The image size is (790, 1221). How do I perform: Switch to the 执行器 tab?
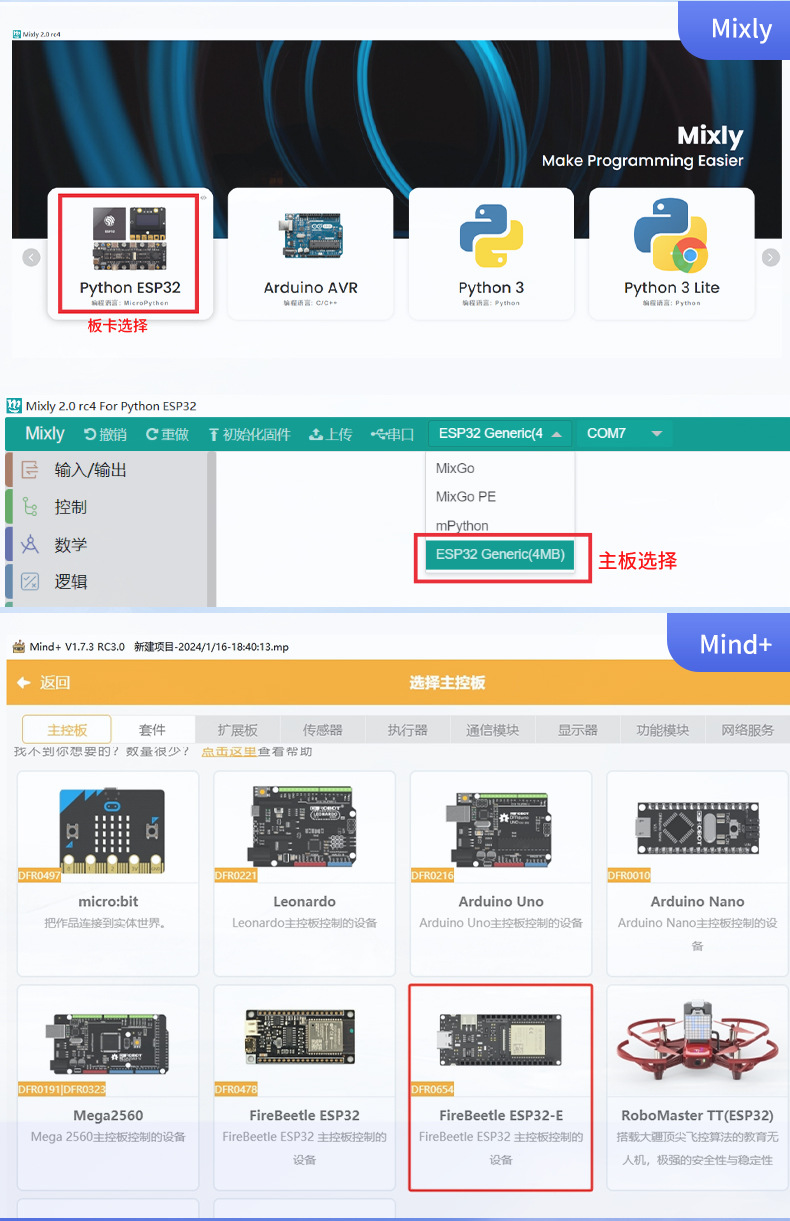(x=407, y=730)
